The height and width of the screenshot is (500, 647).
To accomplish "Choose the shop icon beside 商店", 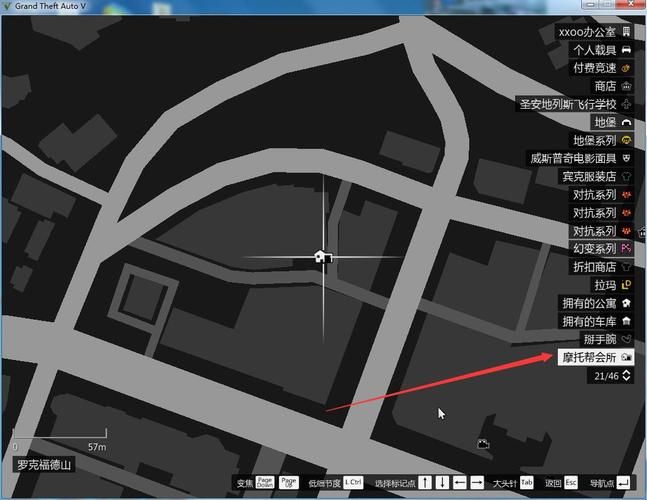I will [x=626, y=86].
